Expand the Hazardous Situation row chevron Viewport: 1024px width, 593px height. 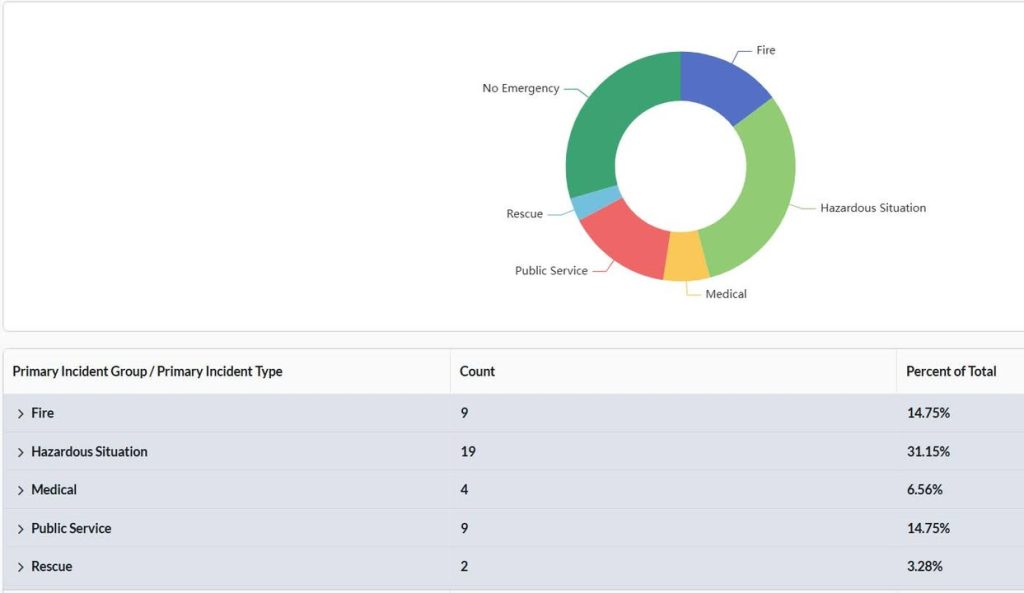coord(20,452)
